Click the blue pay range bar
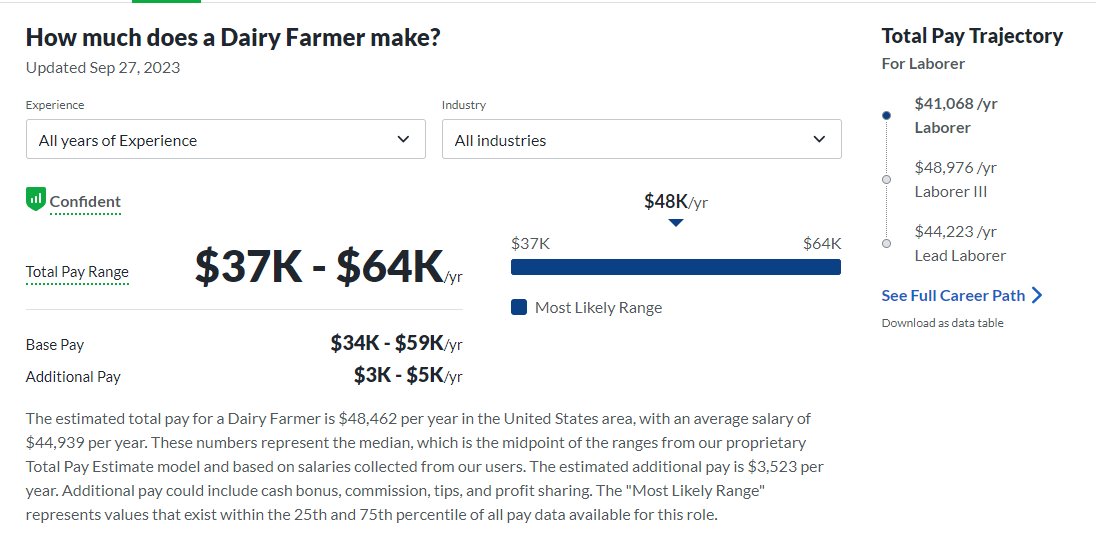The width and height of the screenshot is (1096, 536). click(x=675, y=267)
